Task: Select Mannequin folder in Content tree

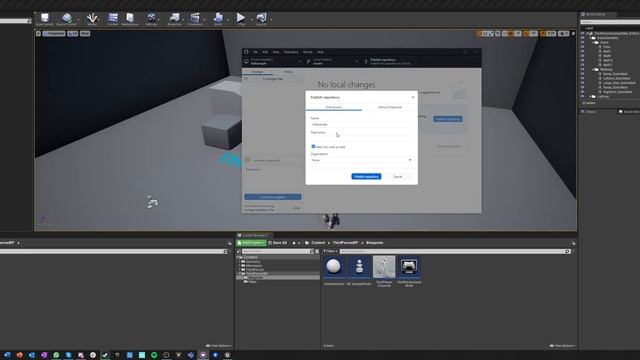Action: (x=253, y=266)
